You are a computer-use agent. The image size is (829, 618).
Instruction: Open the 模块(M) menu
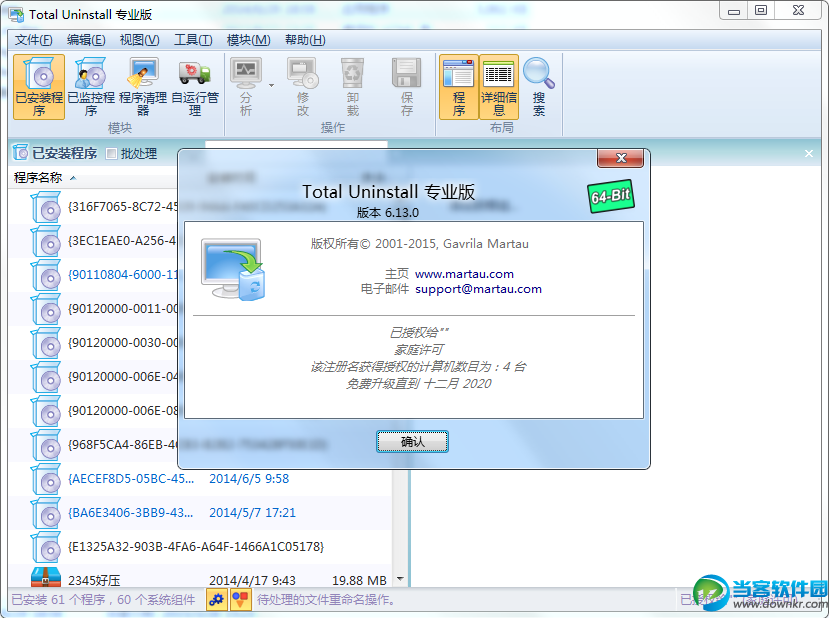(x=248, y=40)
